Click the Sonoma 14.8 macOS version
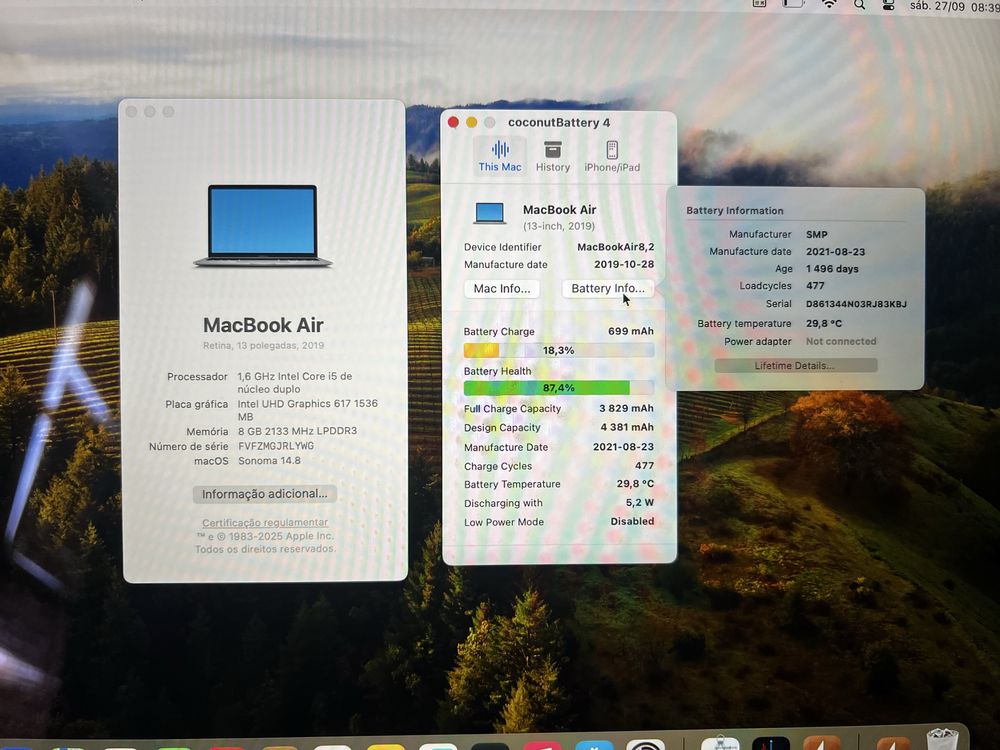This screenshot has width=1000, height=750. click(x=269, y=460)
